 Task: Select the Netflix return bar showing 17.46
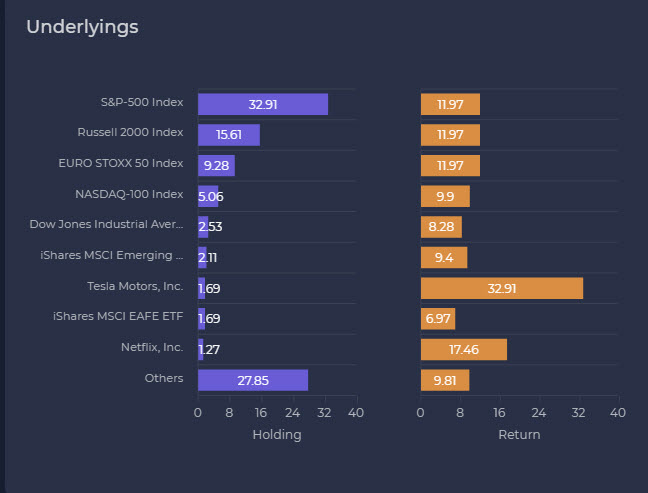pyautogui.click(x=463, y=349)
